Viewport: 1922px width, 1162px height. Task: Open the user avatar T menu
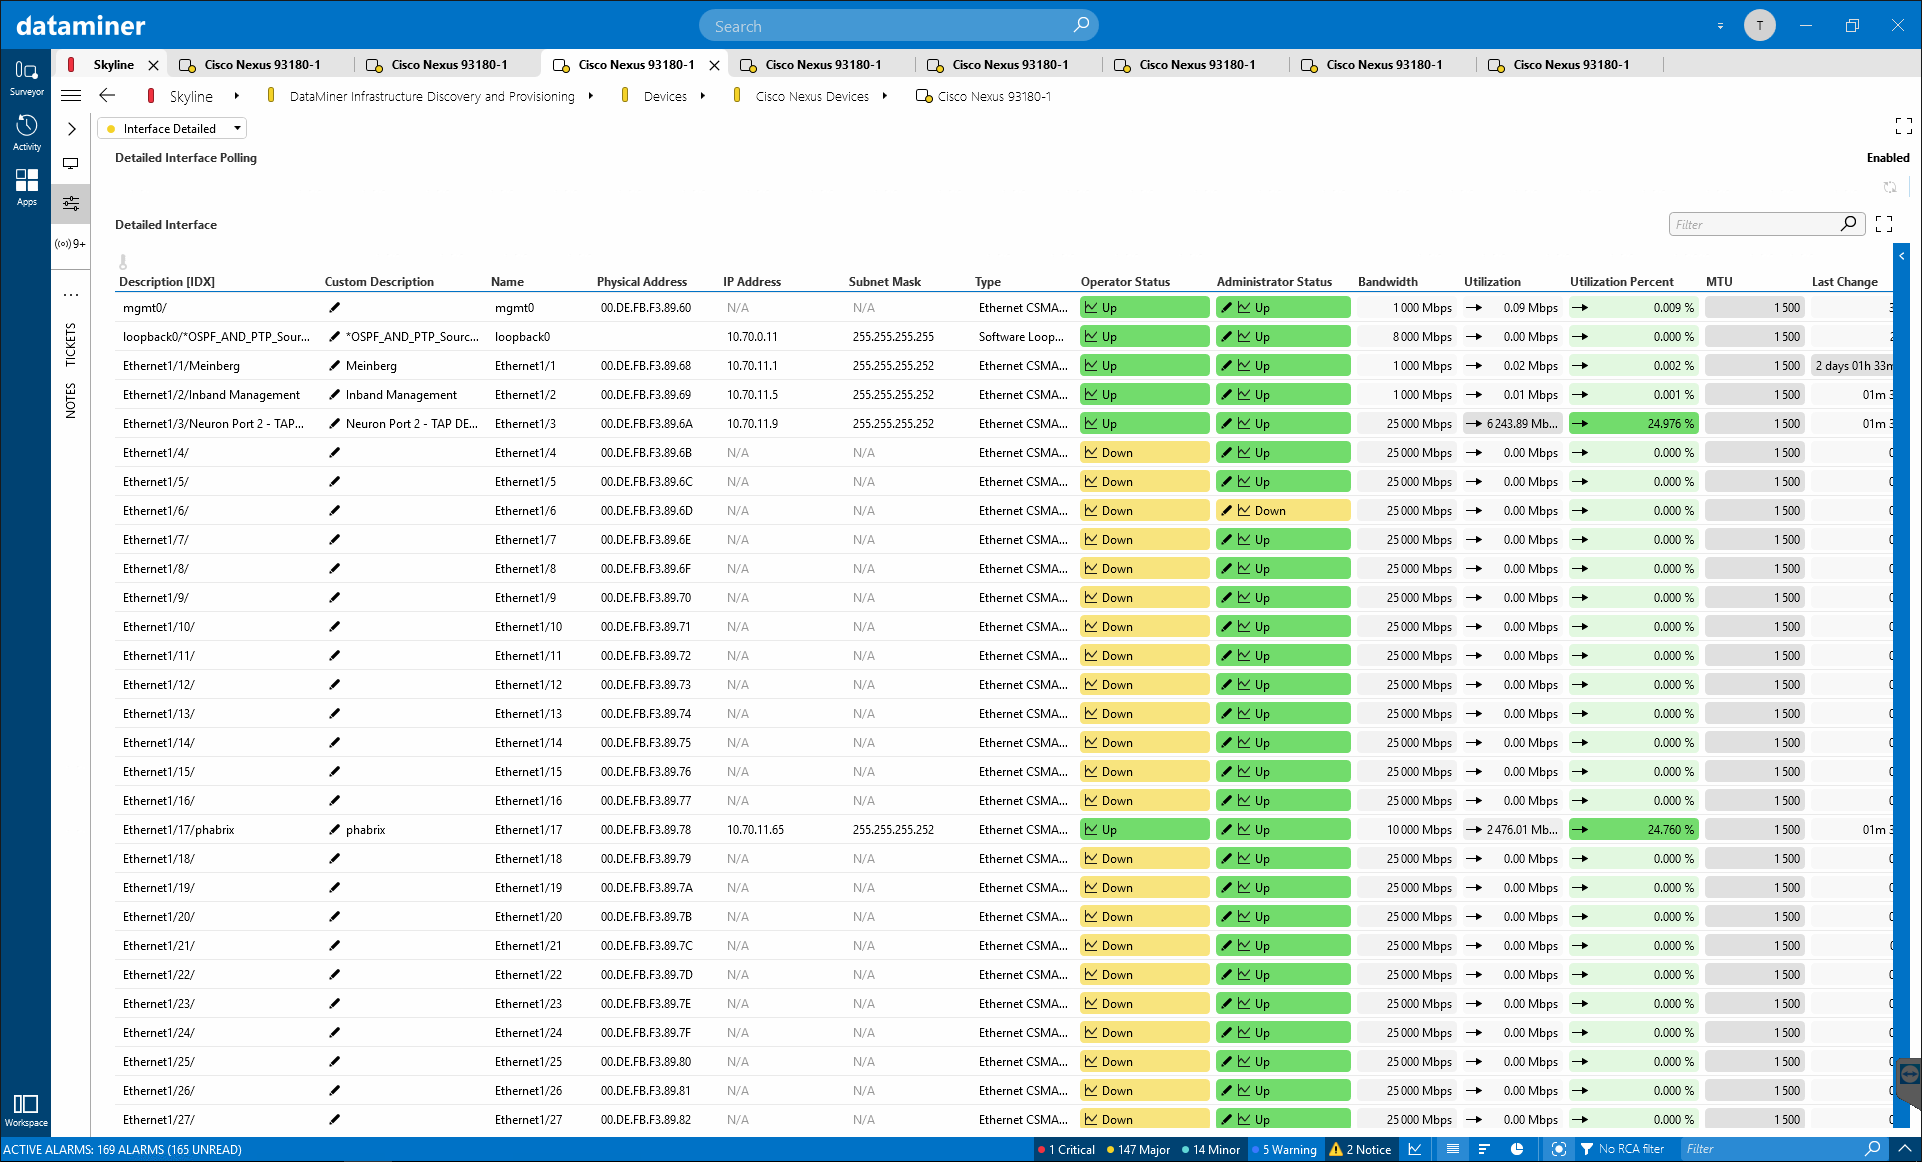click(1759, 25)
